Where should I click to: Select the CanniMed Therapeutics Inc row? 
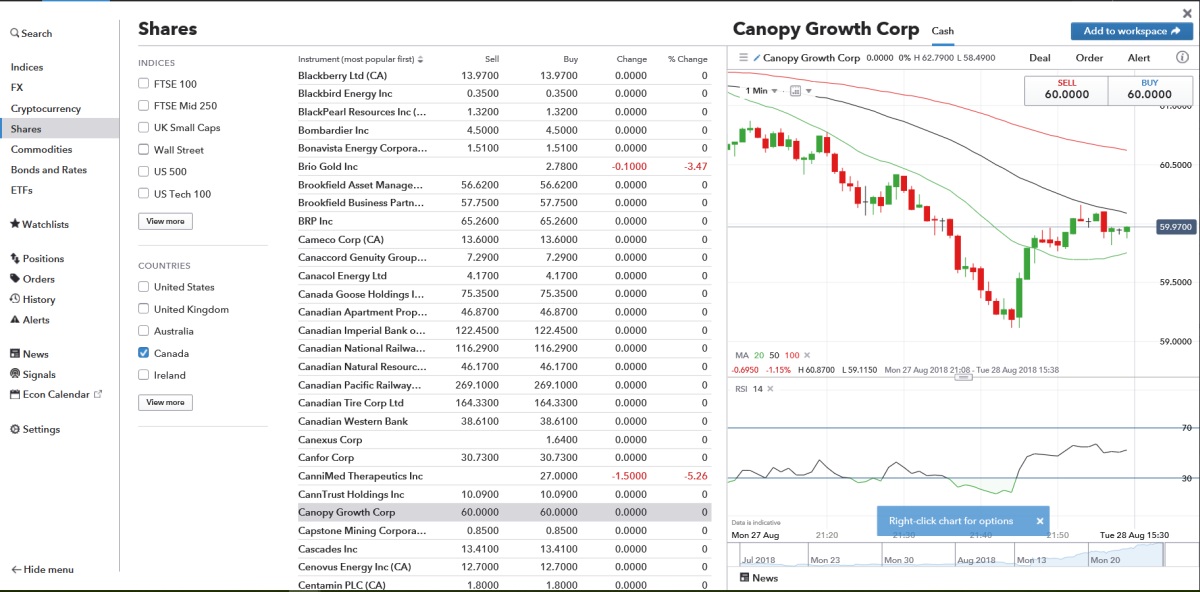504,476
